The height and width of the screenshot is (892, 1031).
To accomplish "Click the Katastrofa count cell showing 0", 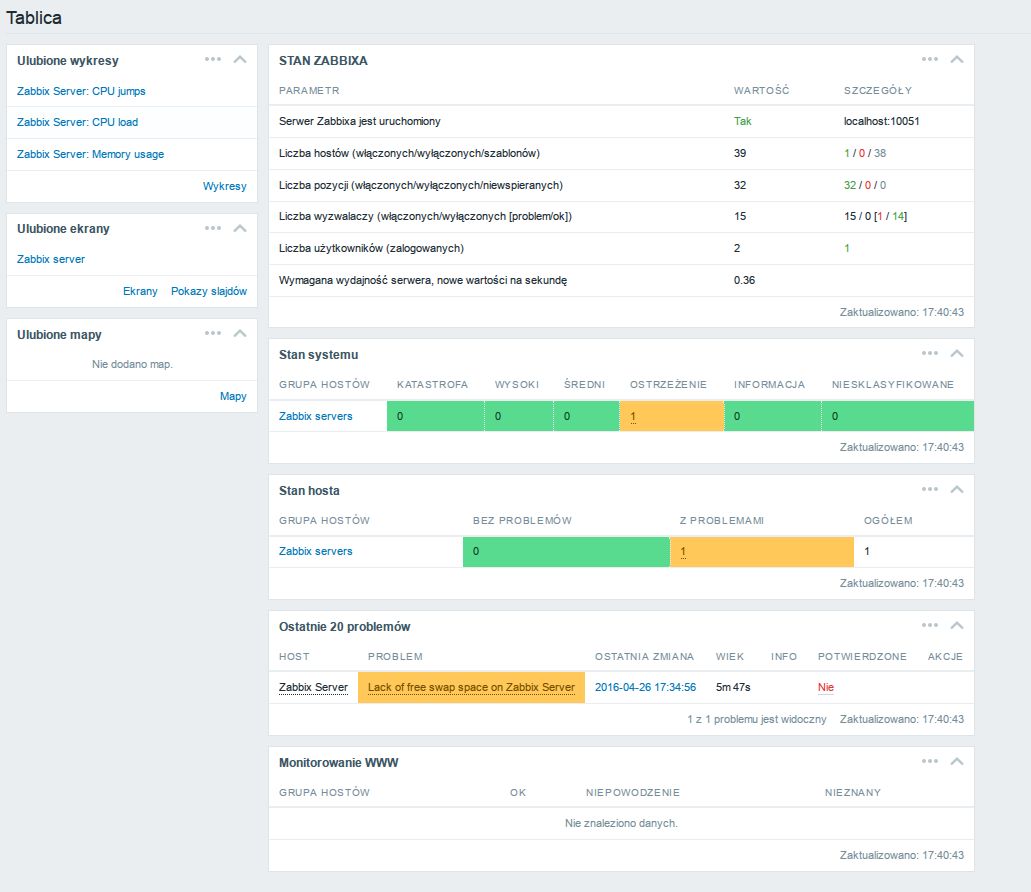I will [435, 416].
